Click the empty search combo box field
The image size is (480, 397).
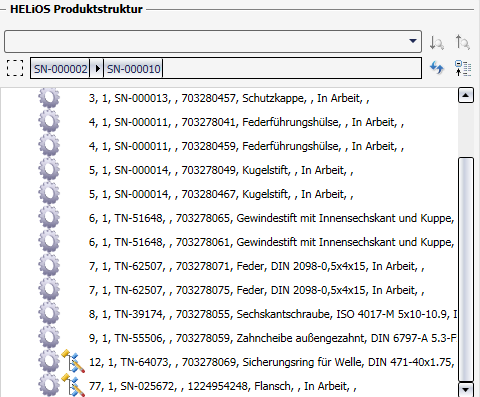pos(213,41)
